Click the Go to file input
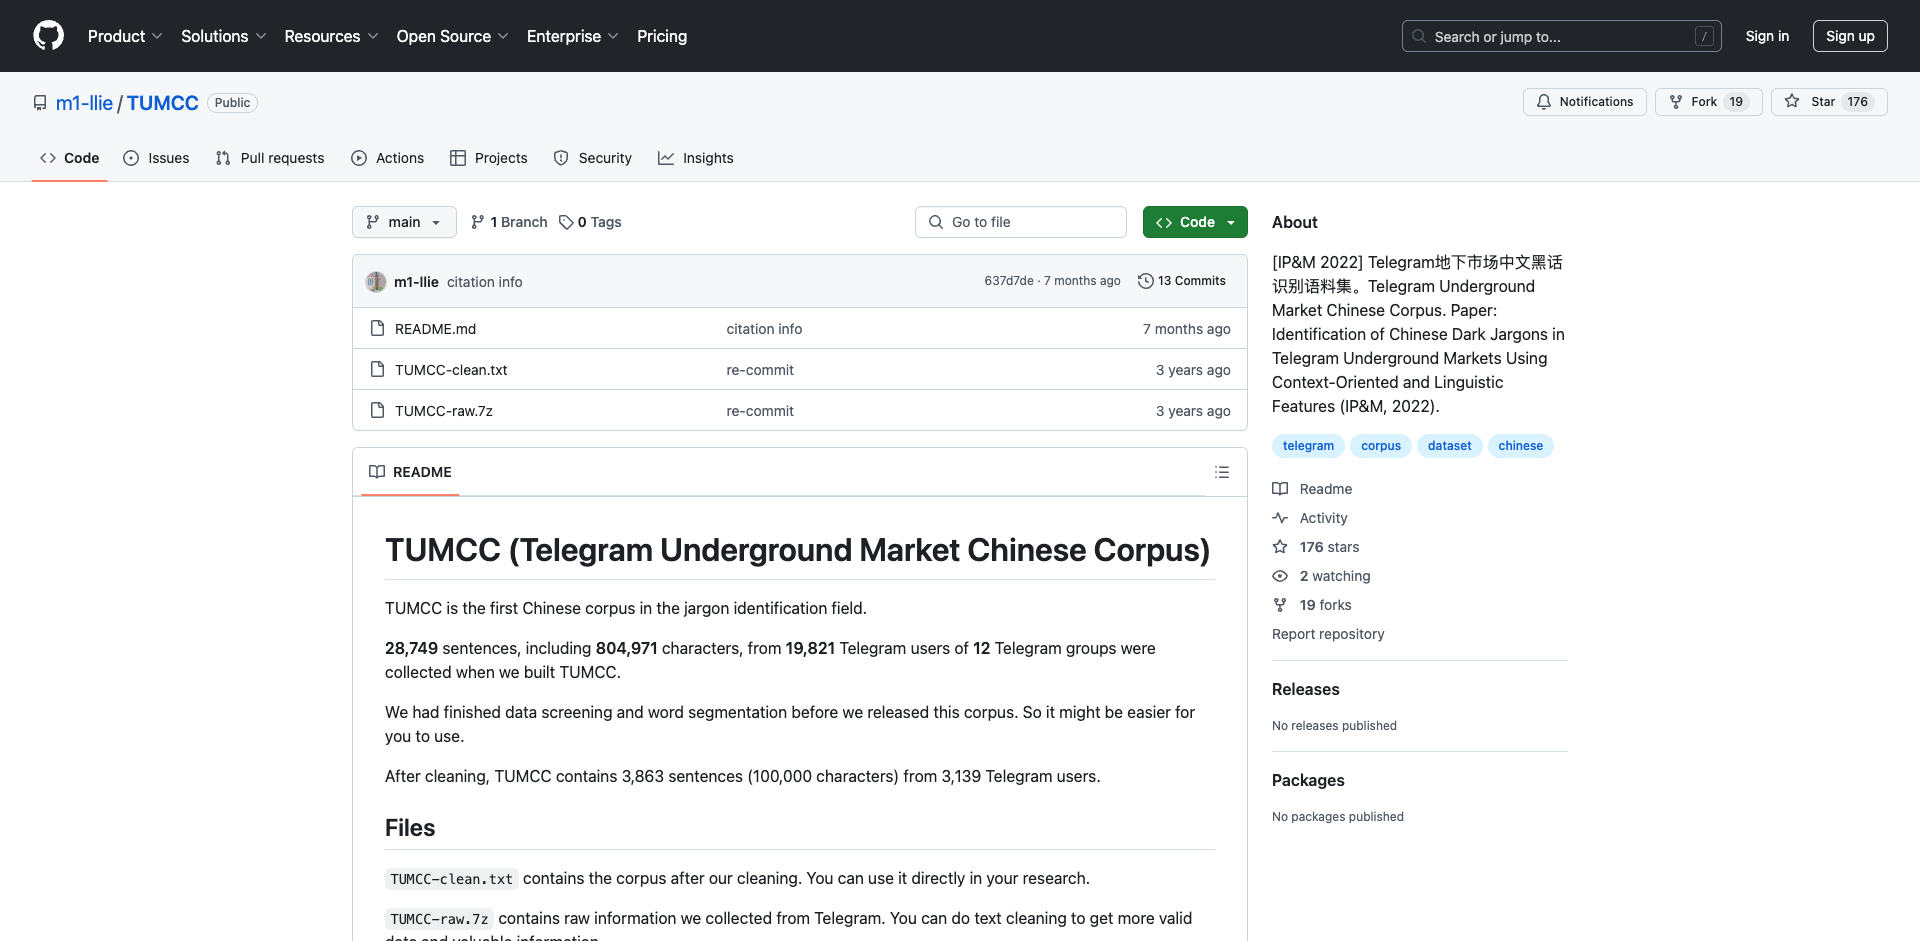 click(x=1021, y=222)
